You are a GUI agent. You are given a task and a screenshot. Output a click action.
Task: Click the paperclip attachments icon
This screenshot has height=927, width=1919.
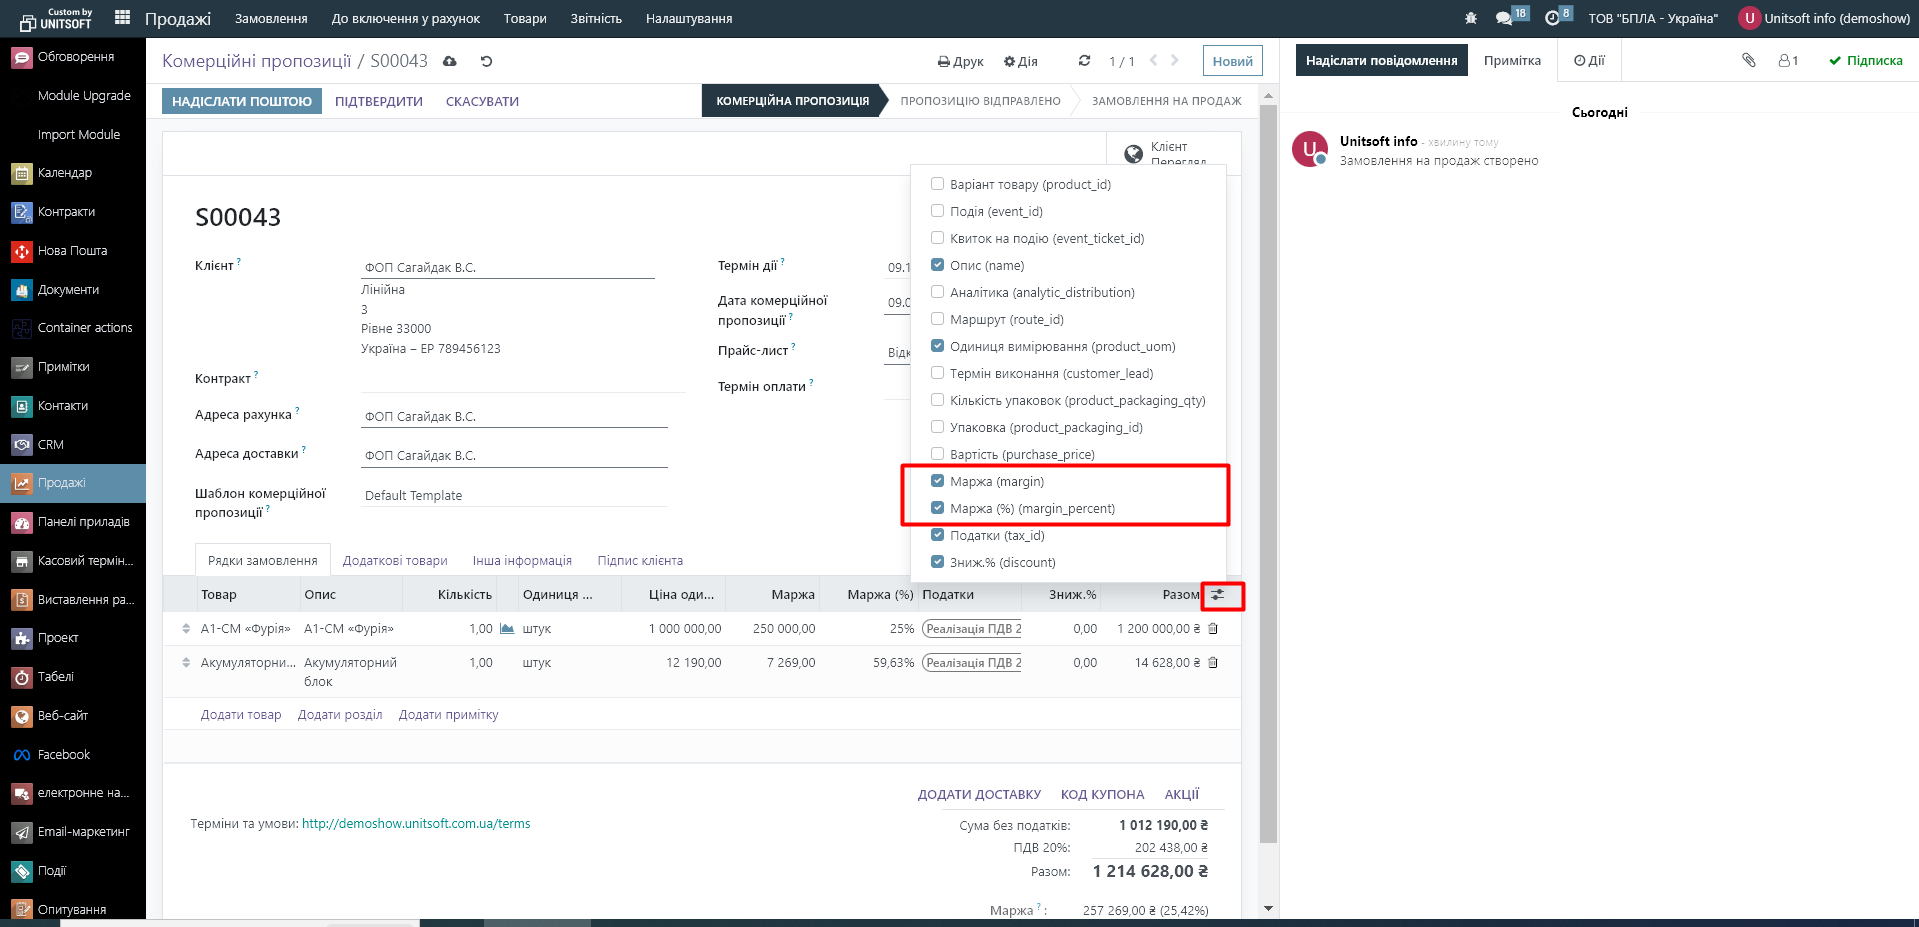point(1748,60)
